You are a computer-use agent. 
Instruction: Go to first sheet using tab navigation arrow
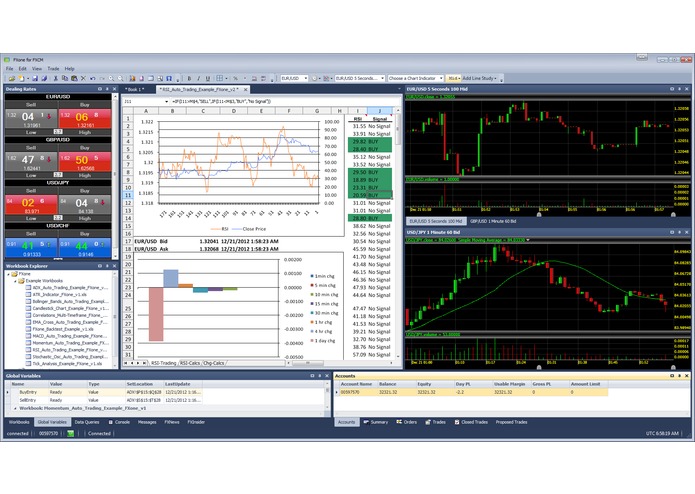(x=126, y=363)
